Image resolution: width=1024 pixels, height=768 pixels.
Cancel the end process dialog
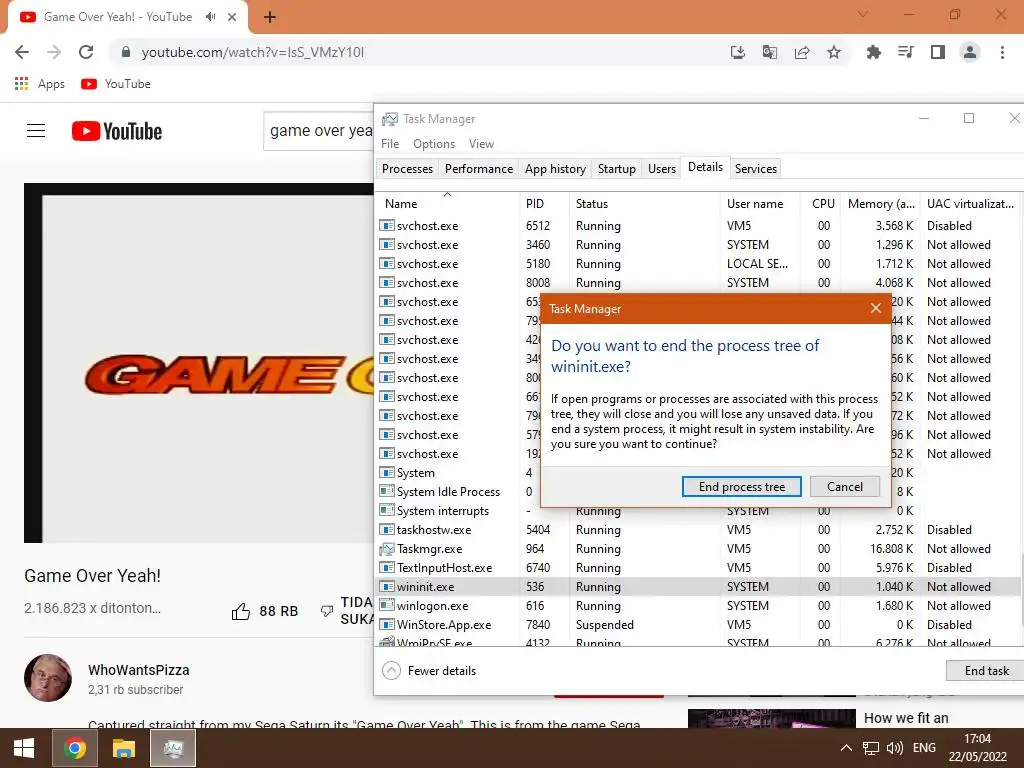pyautogui.click(x=844, y=487)
